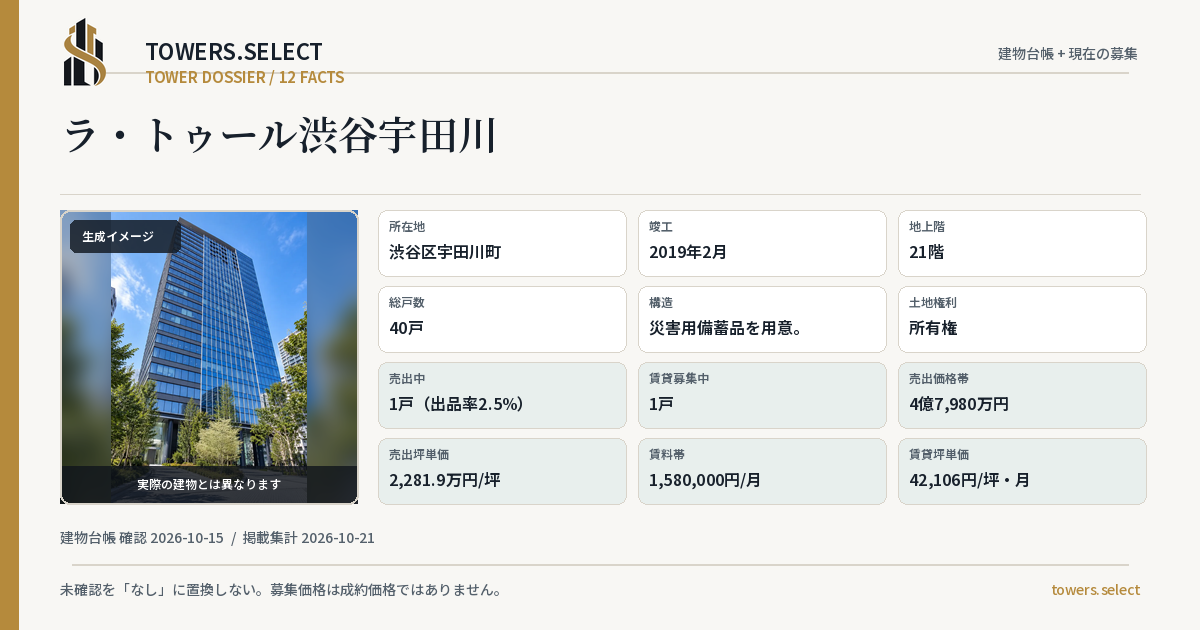Viewport: 1200px width, 630px height.
Task: Select the 土地権利 value 所有権
Action: [x=933, y=327]
